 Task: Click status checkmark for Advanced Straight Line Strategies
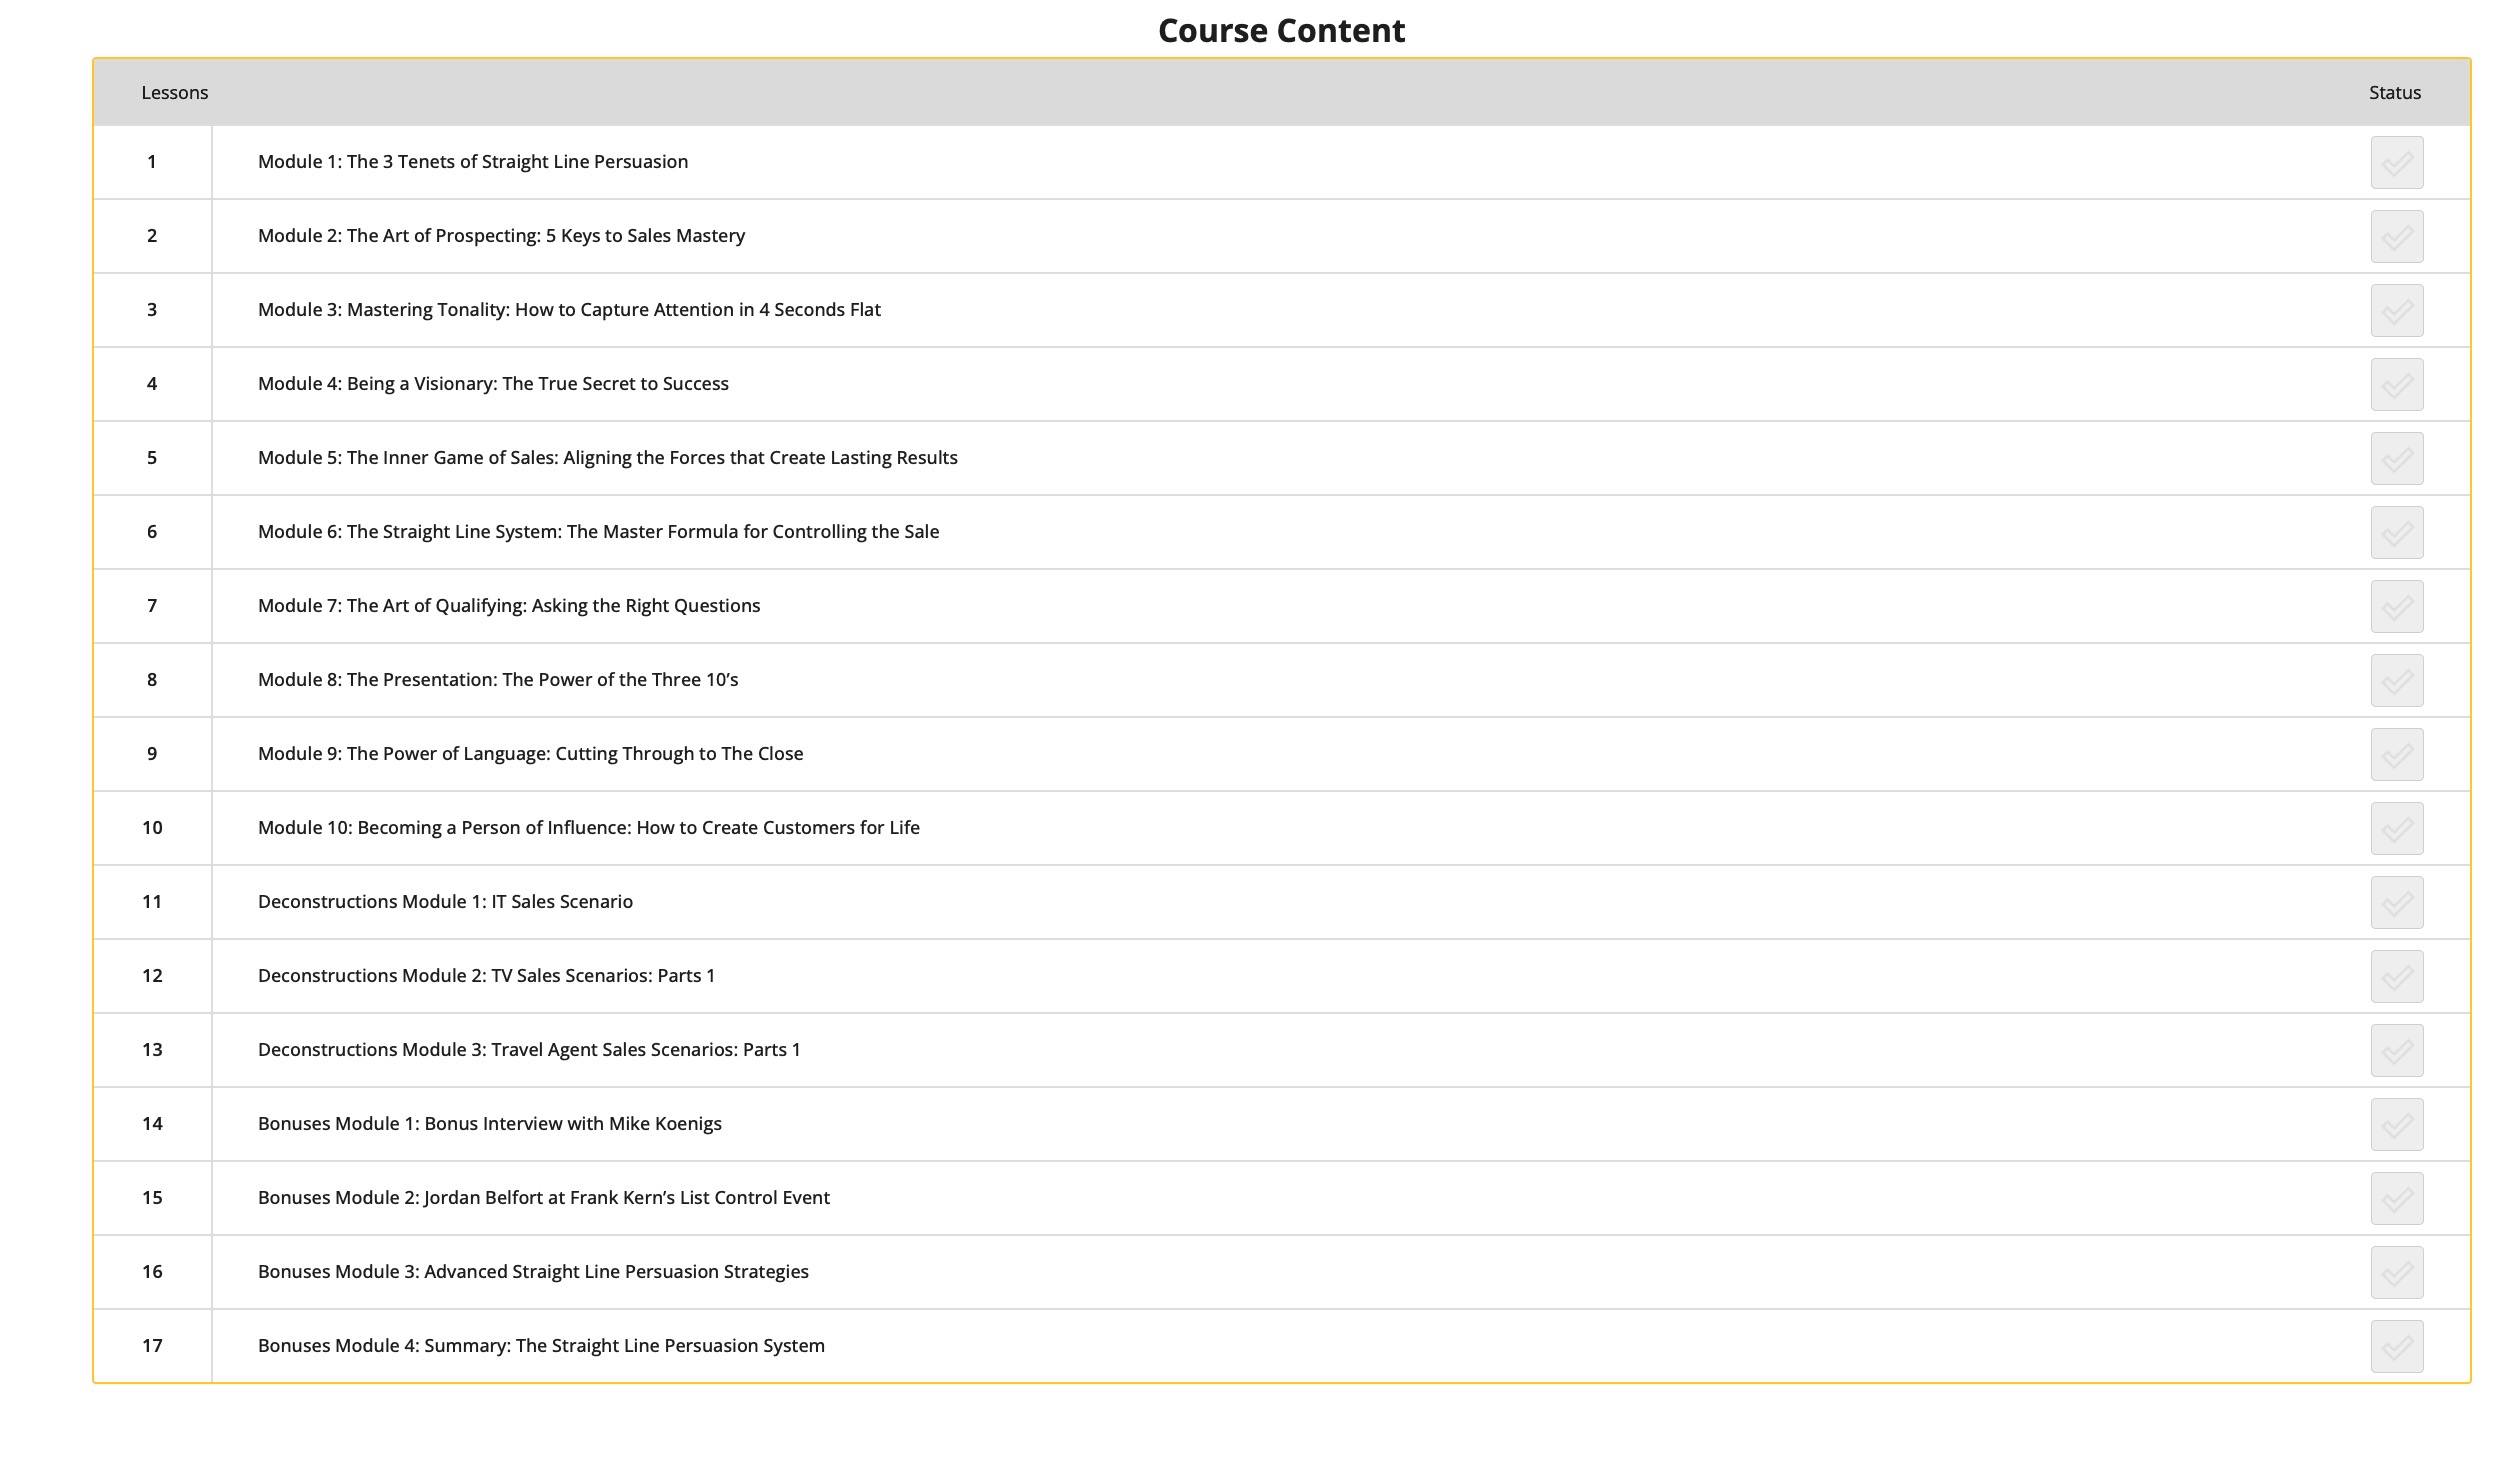(x=2397, y=1272)
